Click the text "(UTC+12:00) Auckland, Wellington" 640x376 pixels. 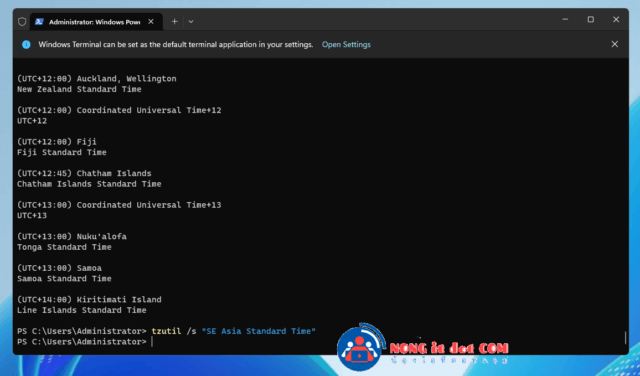(97, 78)
